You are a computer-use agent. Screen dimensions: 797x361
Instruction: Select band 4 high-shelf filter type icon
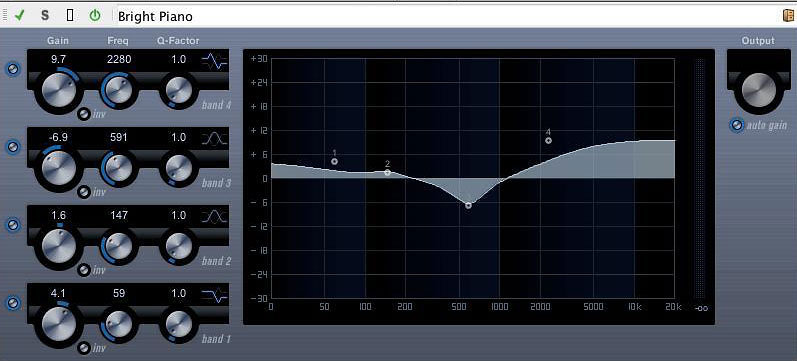[x=214, y=62]
